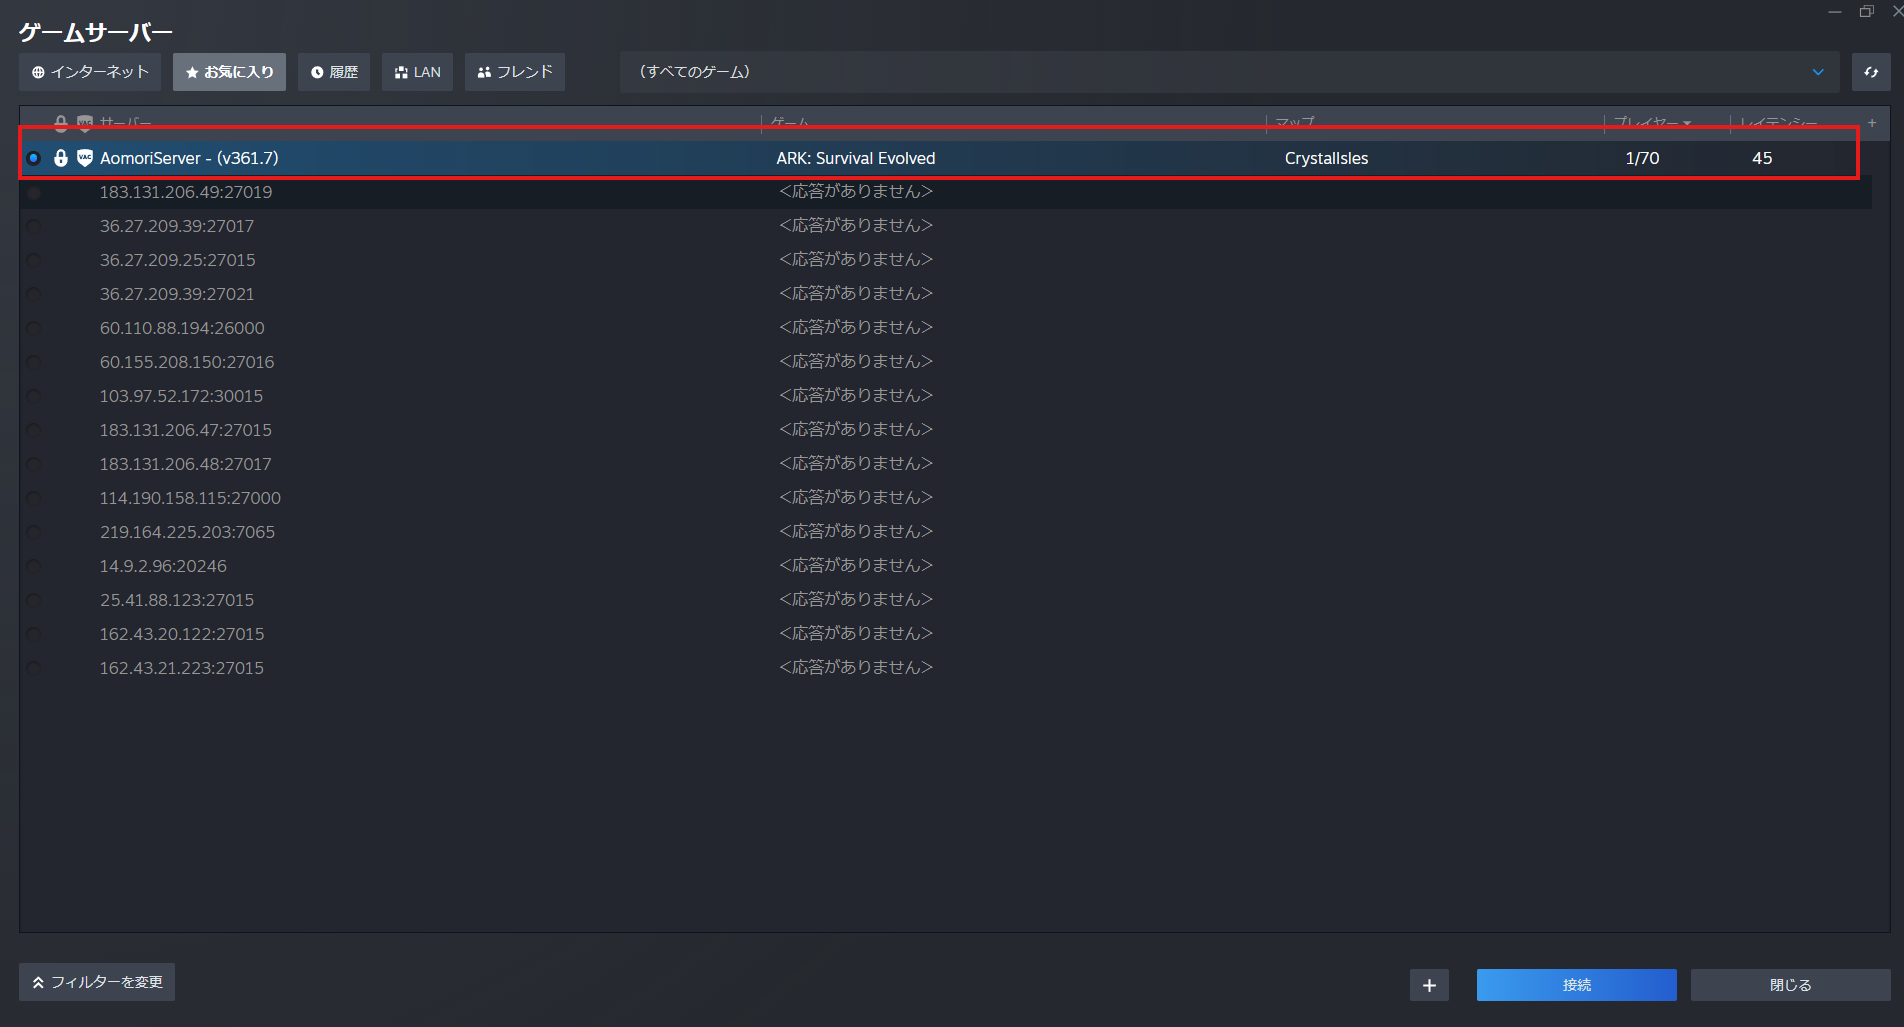
Task: Switch to the 履歴 history tab
Action: tap(334, 72)
